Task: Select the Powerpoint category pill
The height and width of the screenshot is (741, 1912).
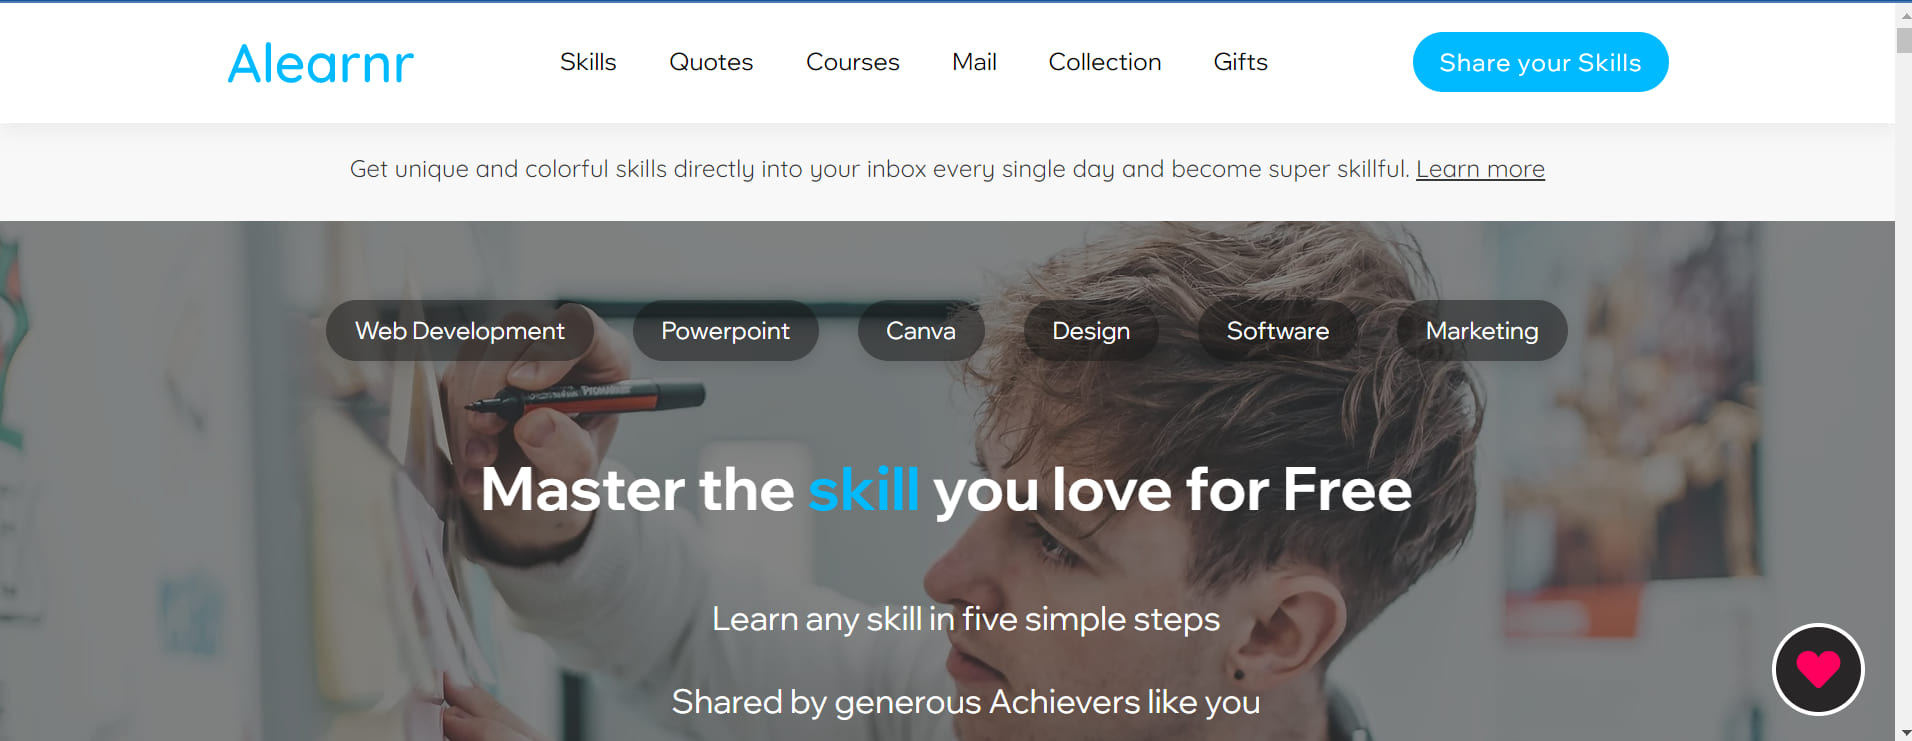Action: [725, 331]
